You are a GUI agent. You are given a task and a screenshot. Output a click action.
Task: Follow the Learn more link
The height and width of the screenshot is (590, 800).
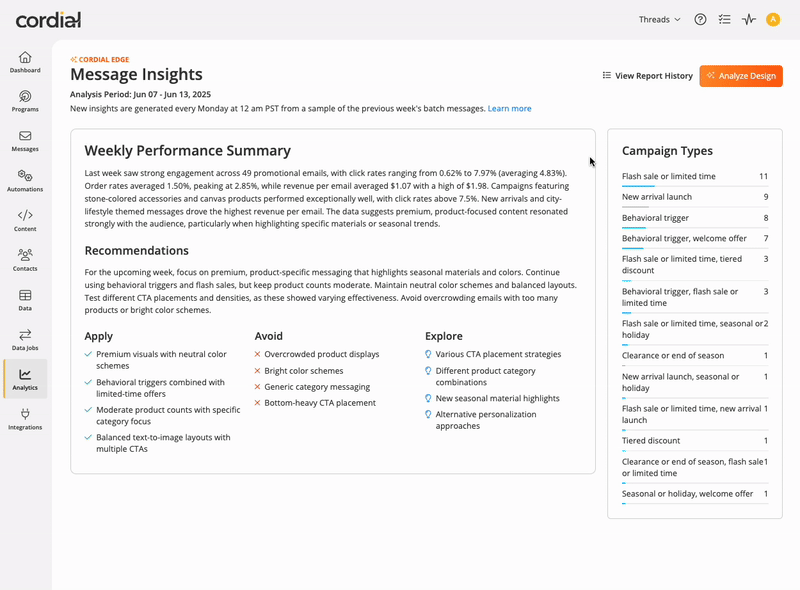pyautogui.click(x=509, y=109)
